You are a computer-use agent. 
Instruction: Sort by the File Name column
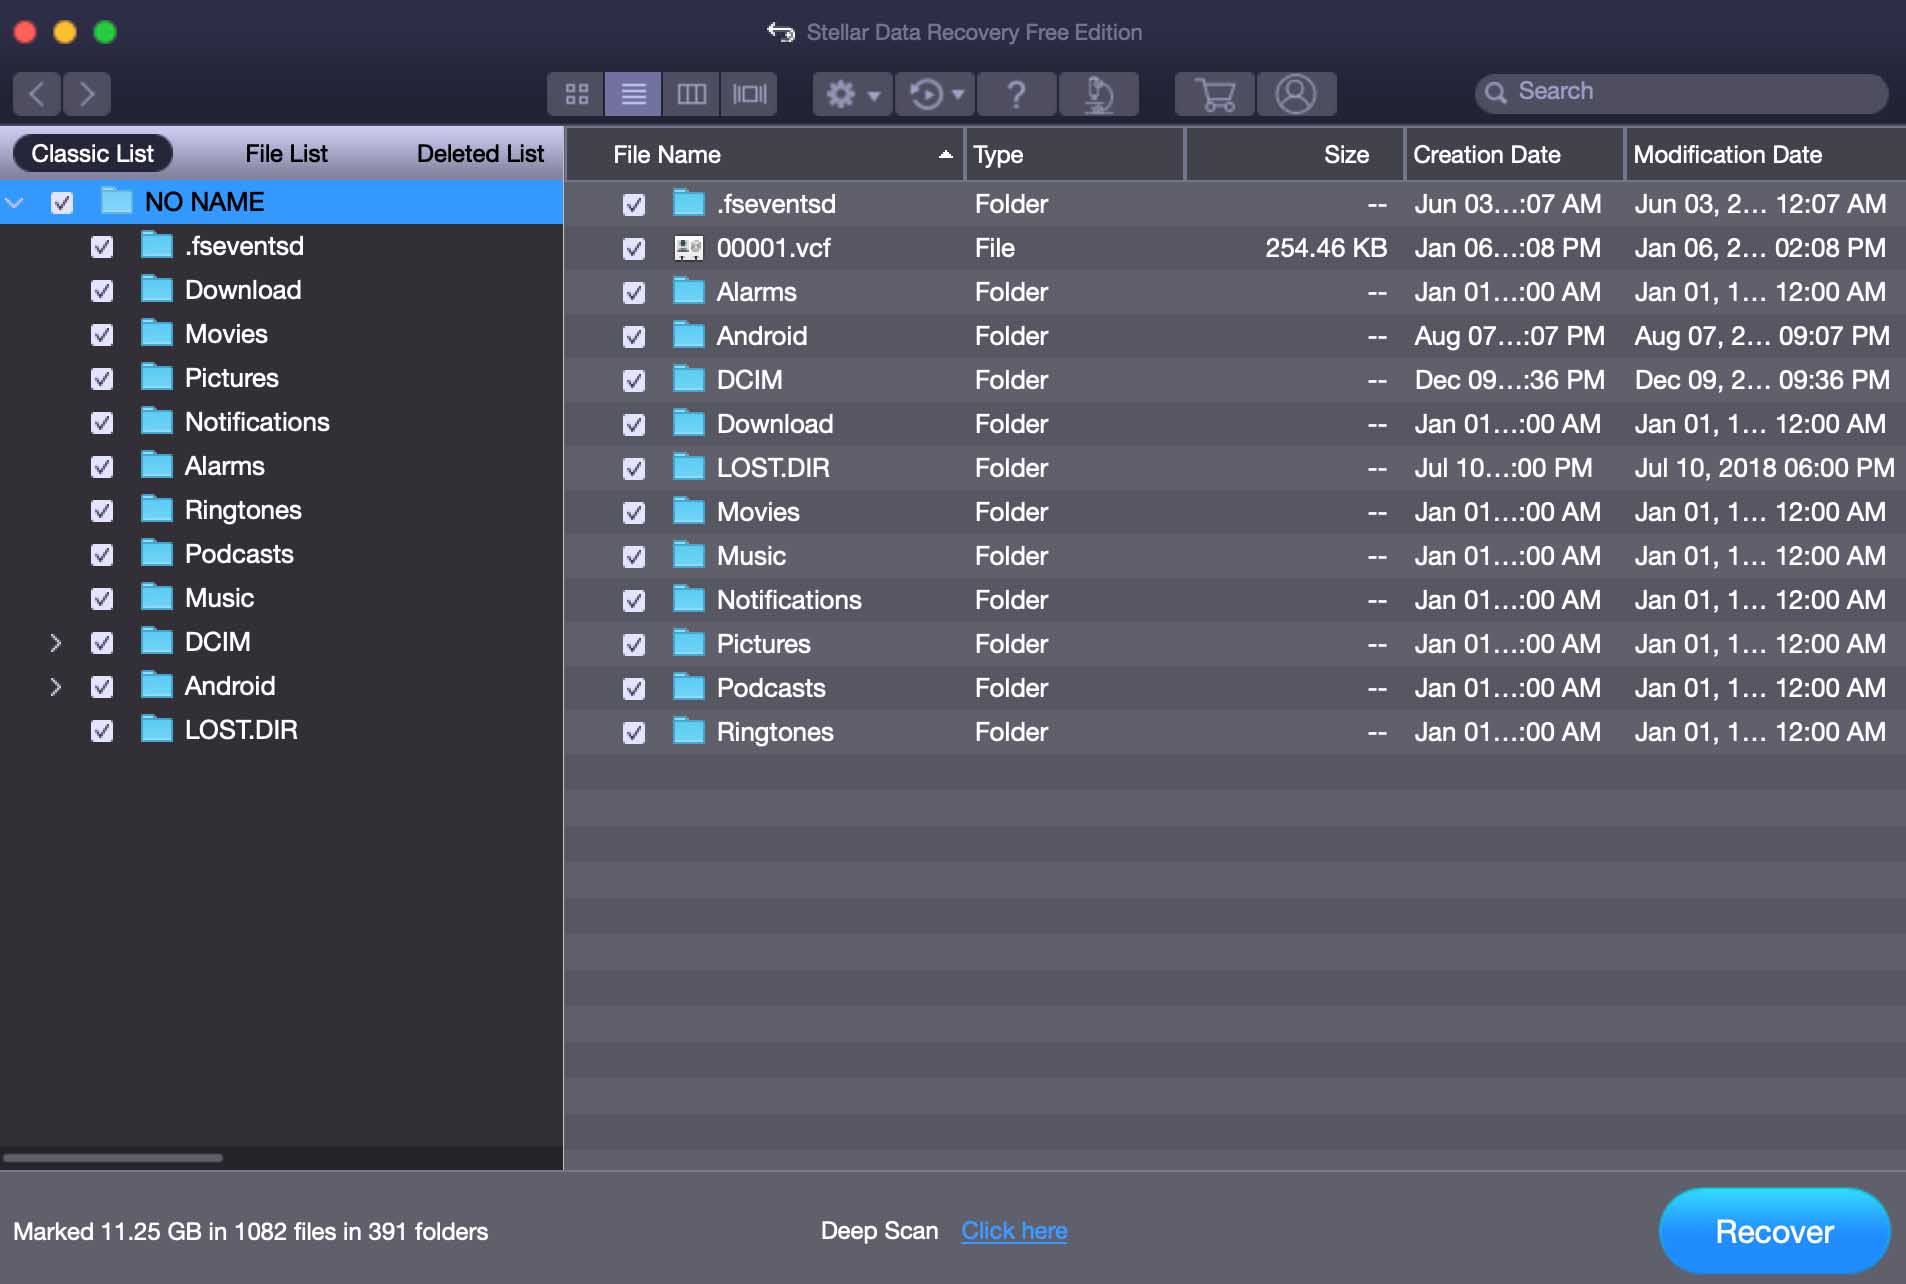click(765, 155)
